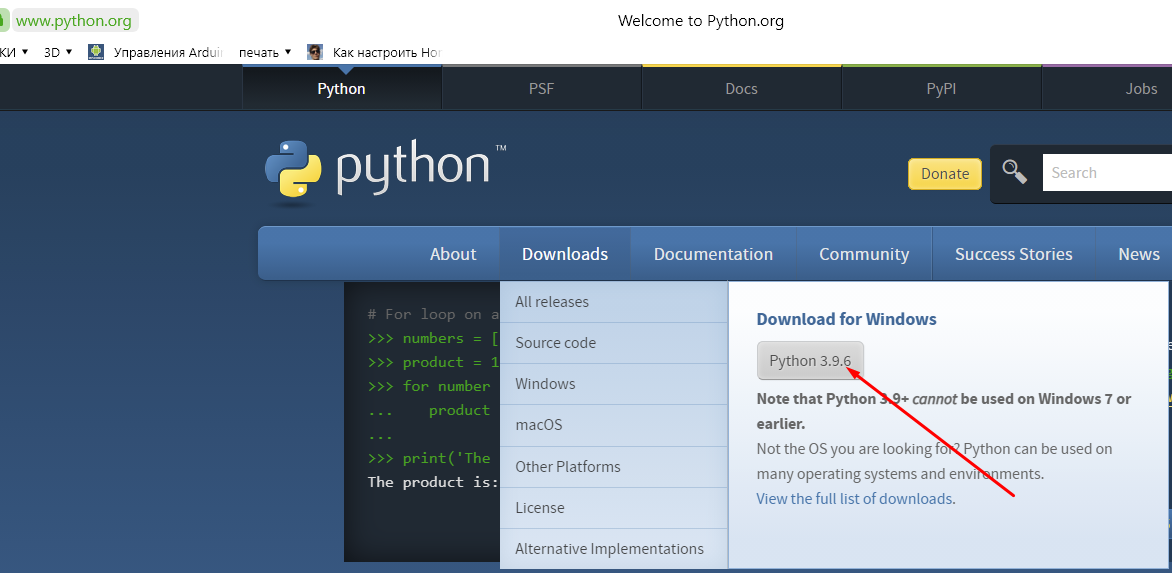Click the www.python.org address field

tap(73, 21)
